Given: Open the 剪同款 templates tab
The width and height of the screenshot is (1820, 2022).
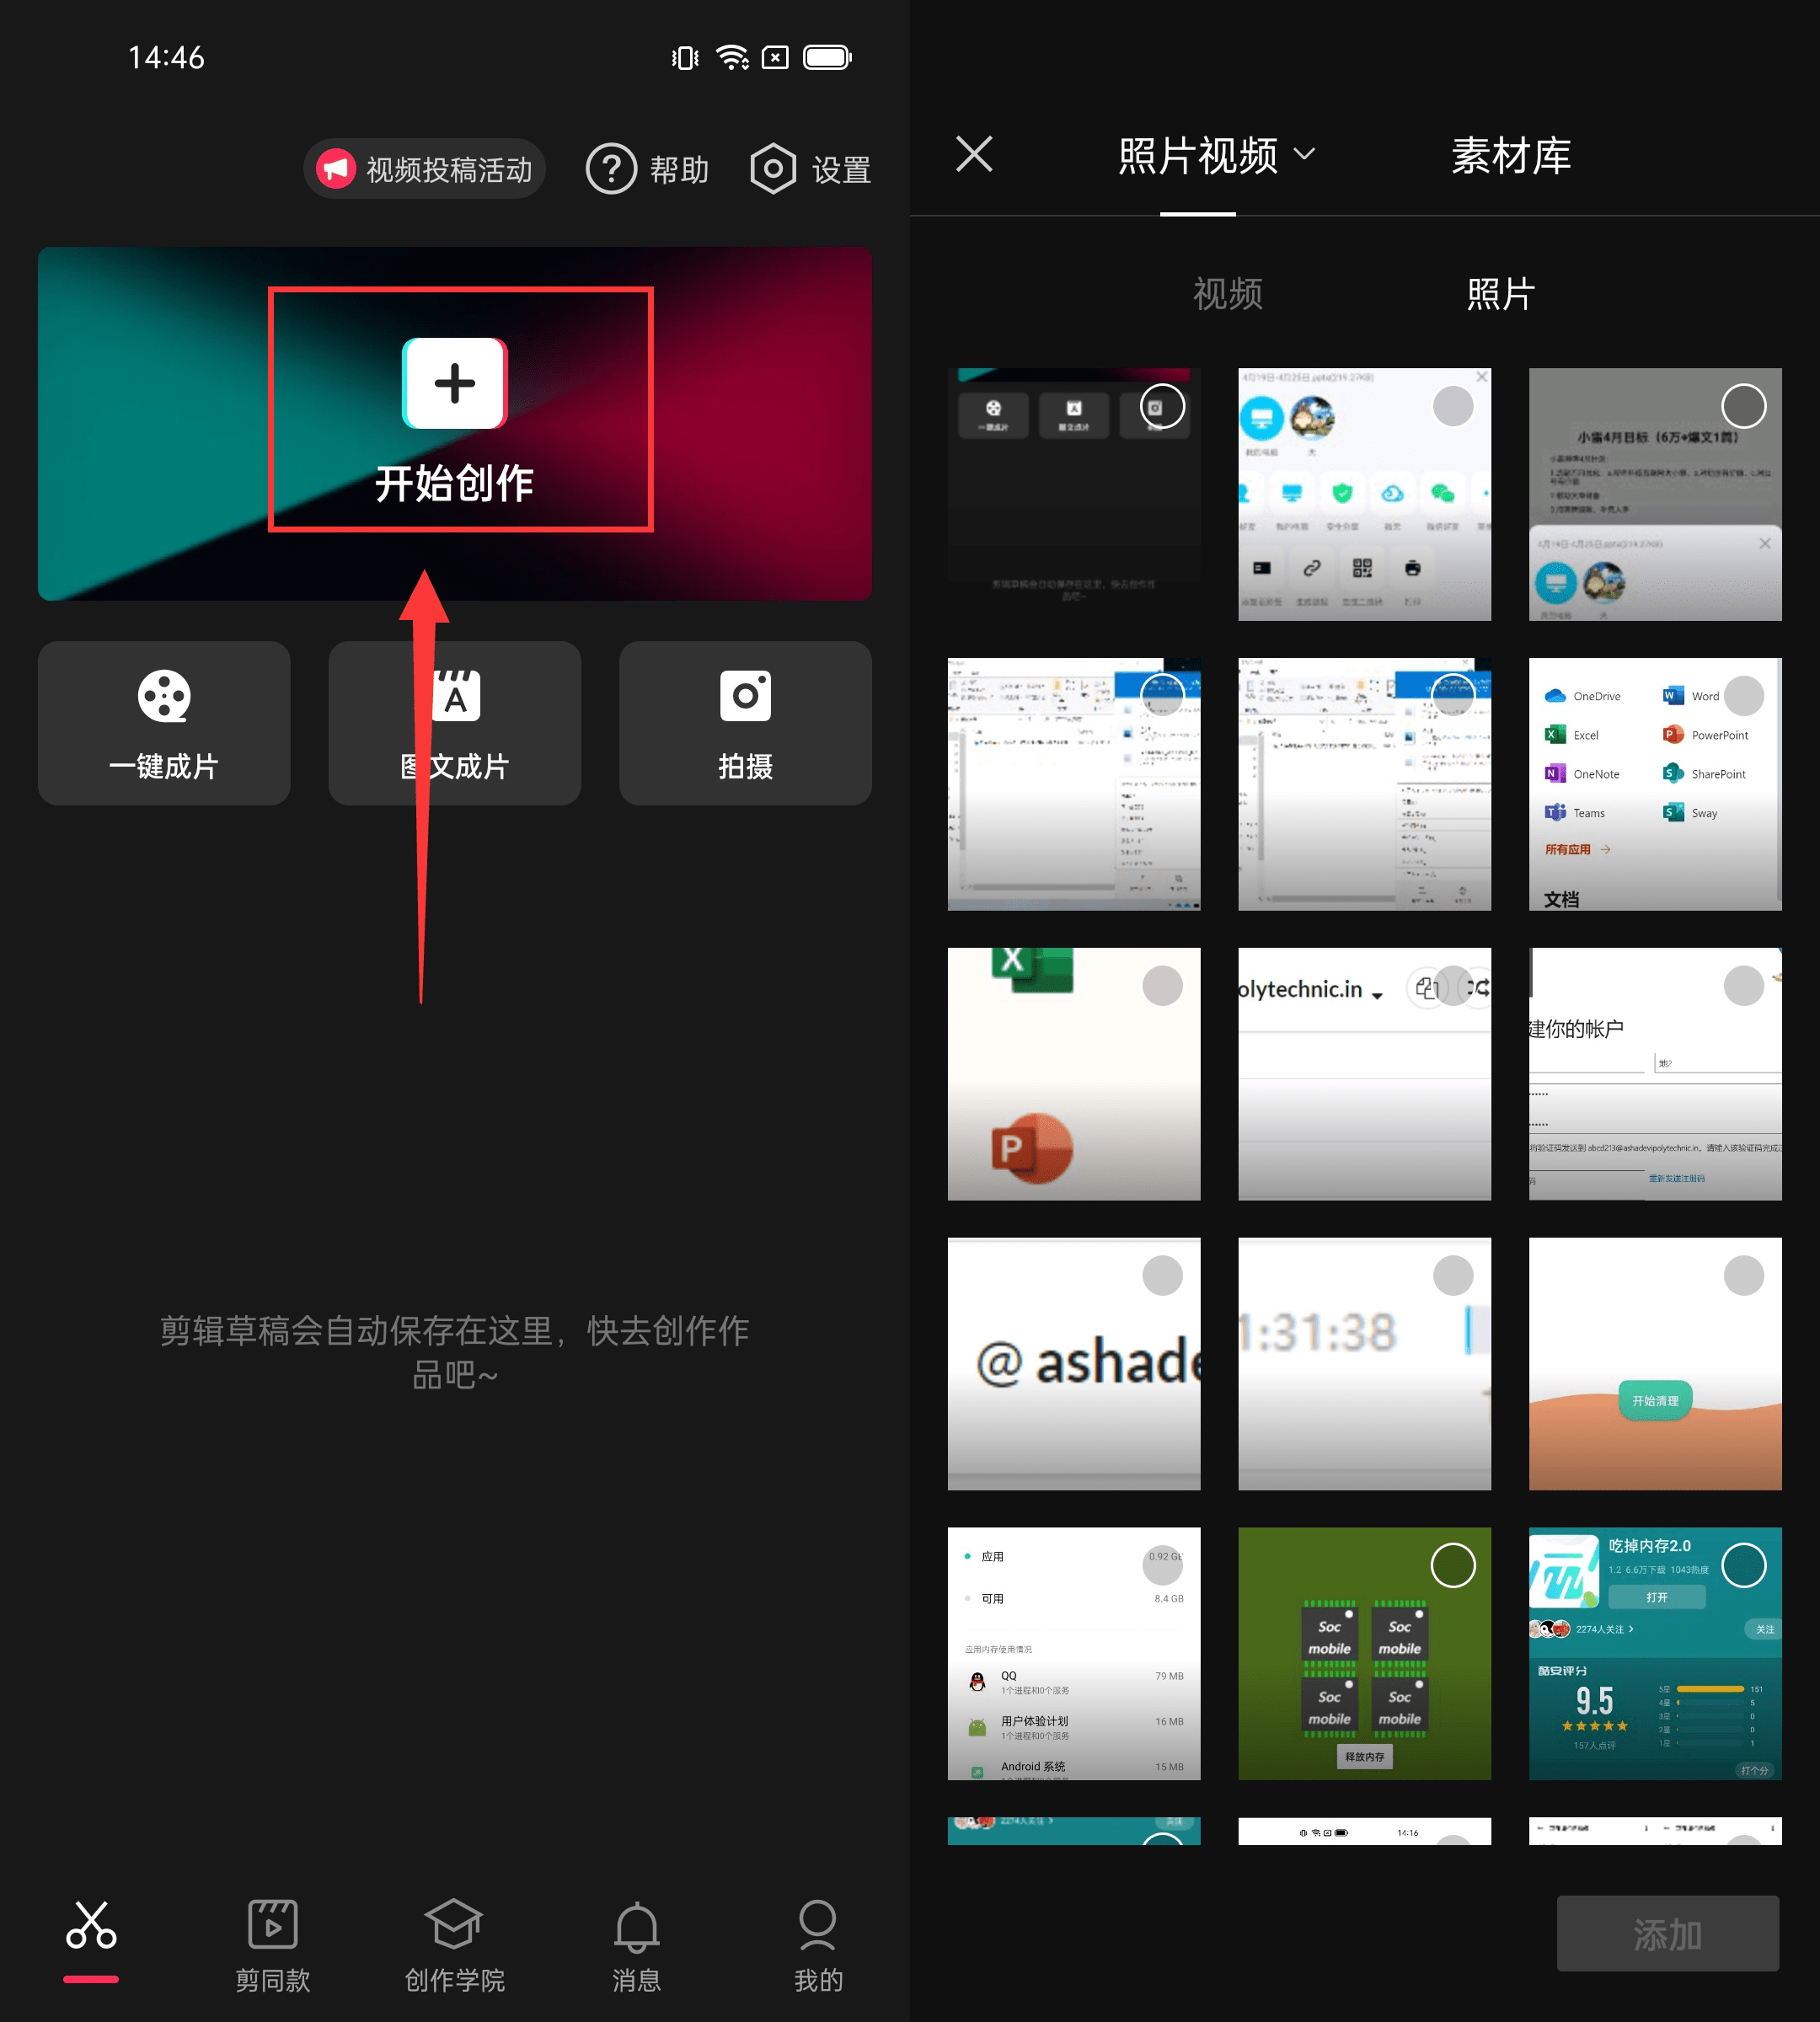Looking at the screenshot, I should 273,1945.
